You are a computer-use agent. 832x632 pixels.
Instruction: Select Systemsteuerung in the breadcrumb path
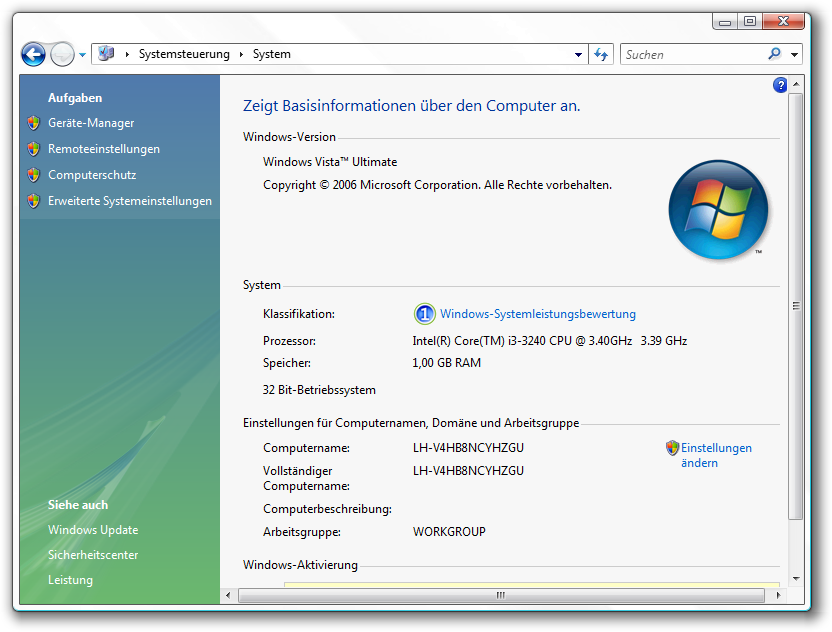tap(184, 55)
